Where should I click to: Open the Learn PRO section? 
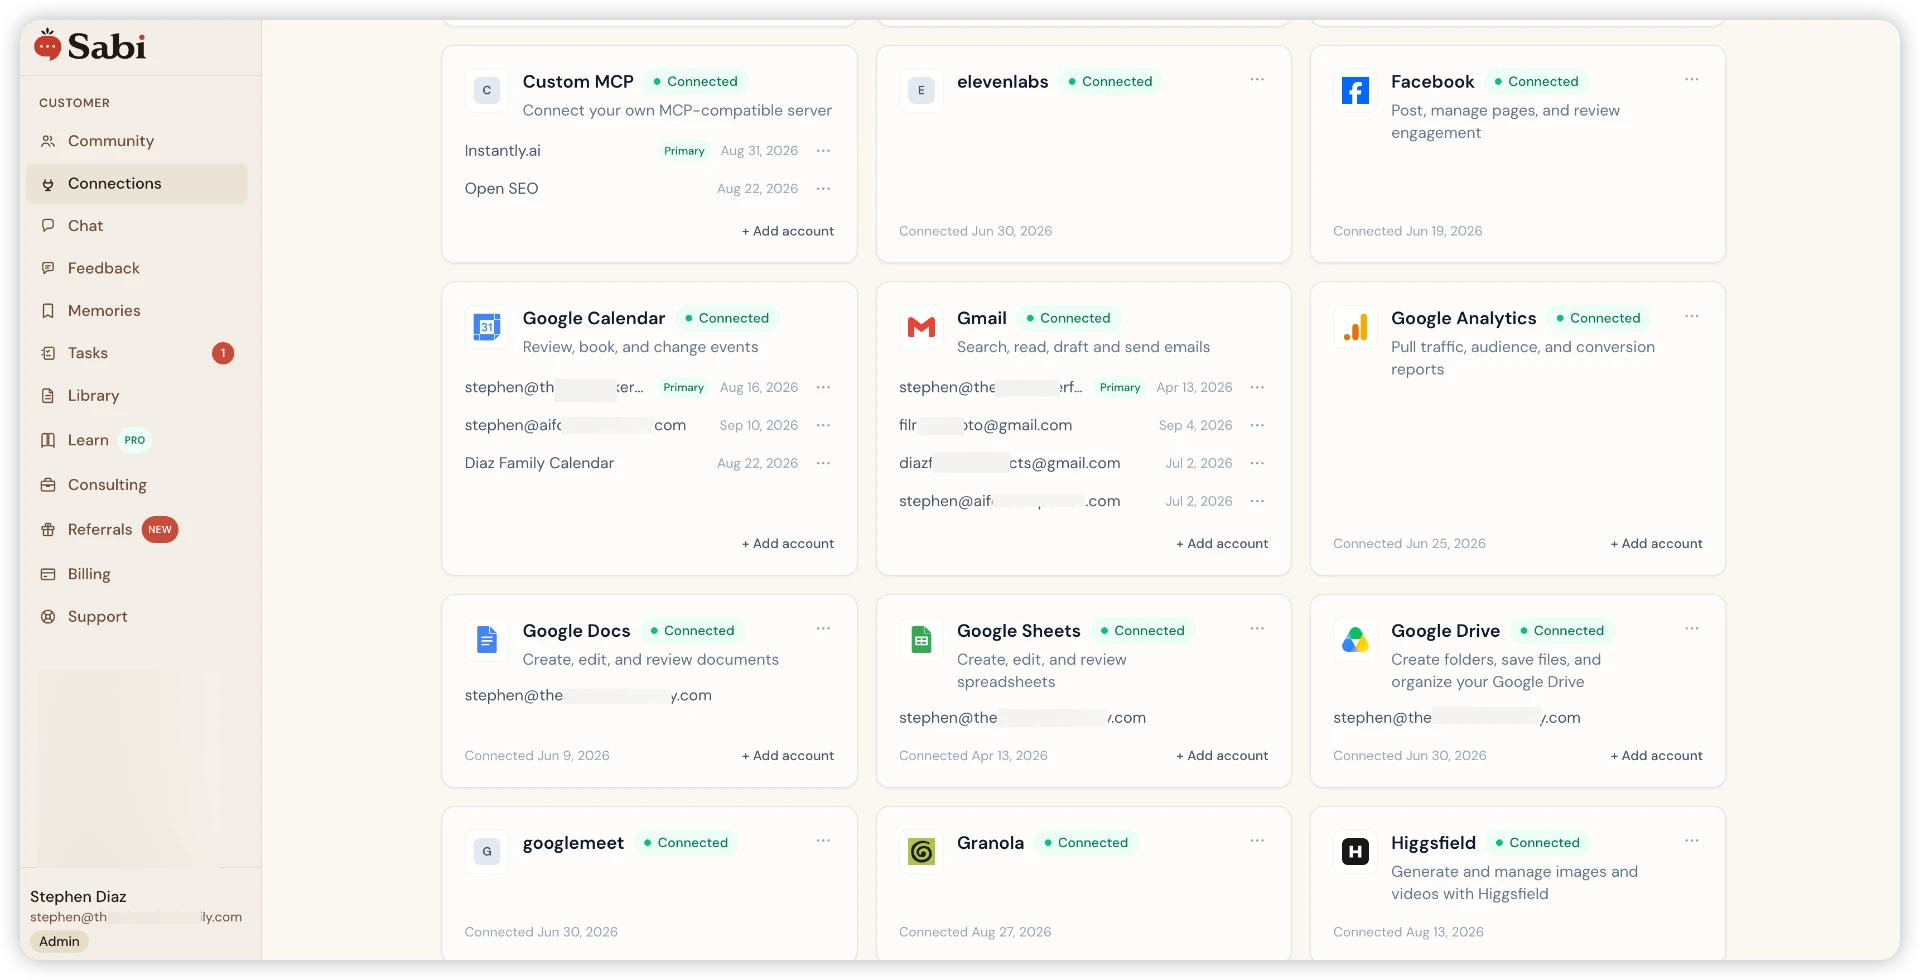[137, 440]
